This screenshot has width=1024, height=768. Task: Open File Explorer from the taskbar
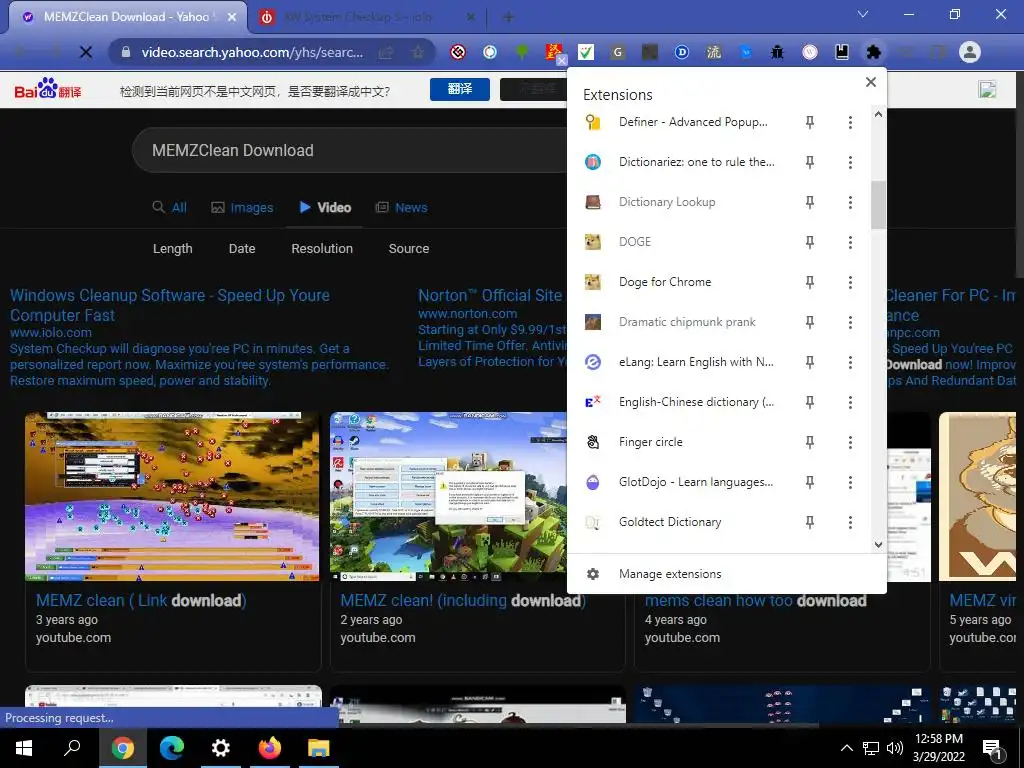pyautogui.click(x=319, y=748)
